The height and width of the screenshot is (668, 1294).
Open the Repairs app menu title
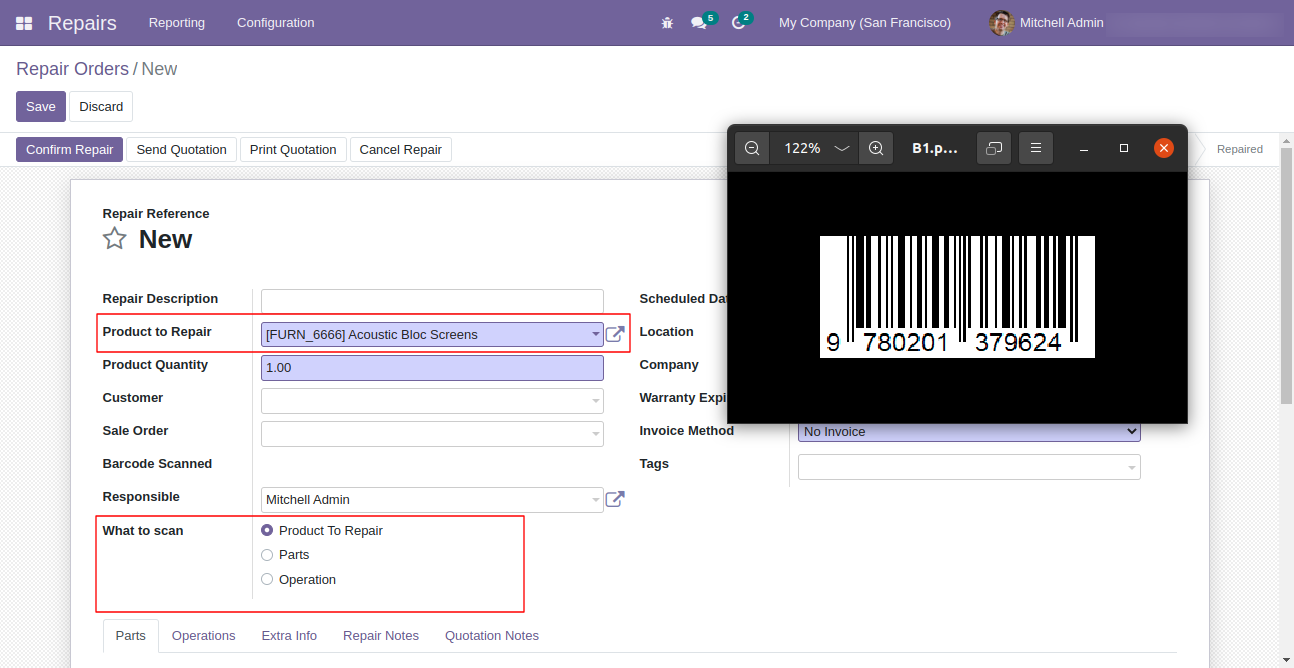(x=82, y=23)
